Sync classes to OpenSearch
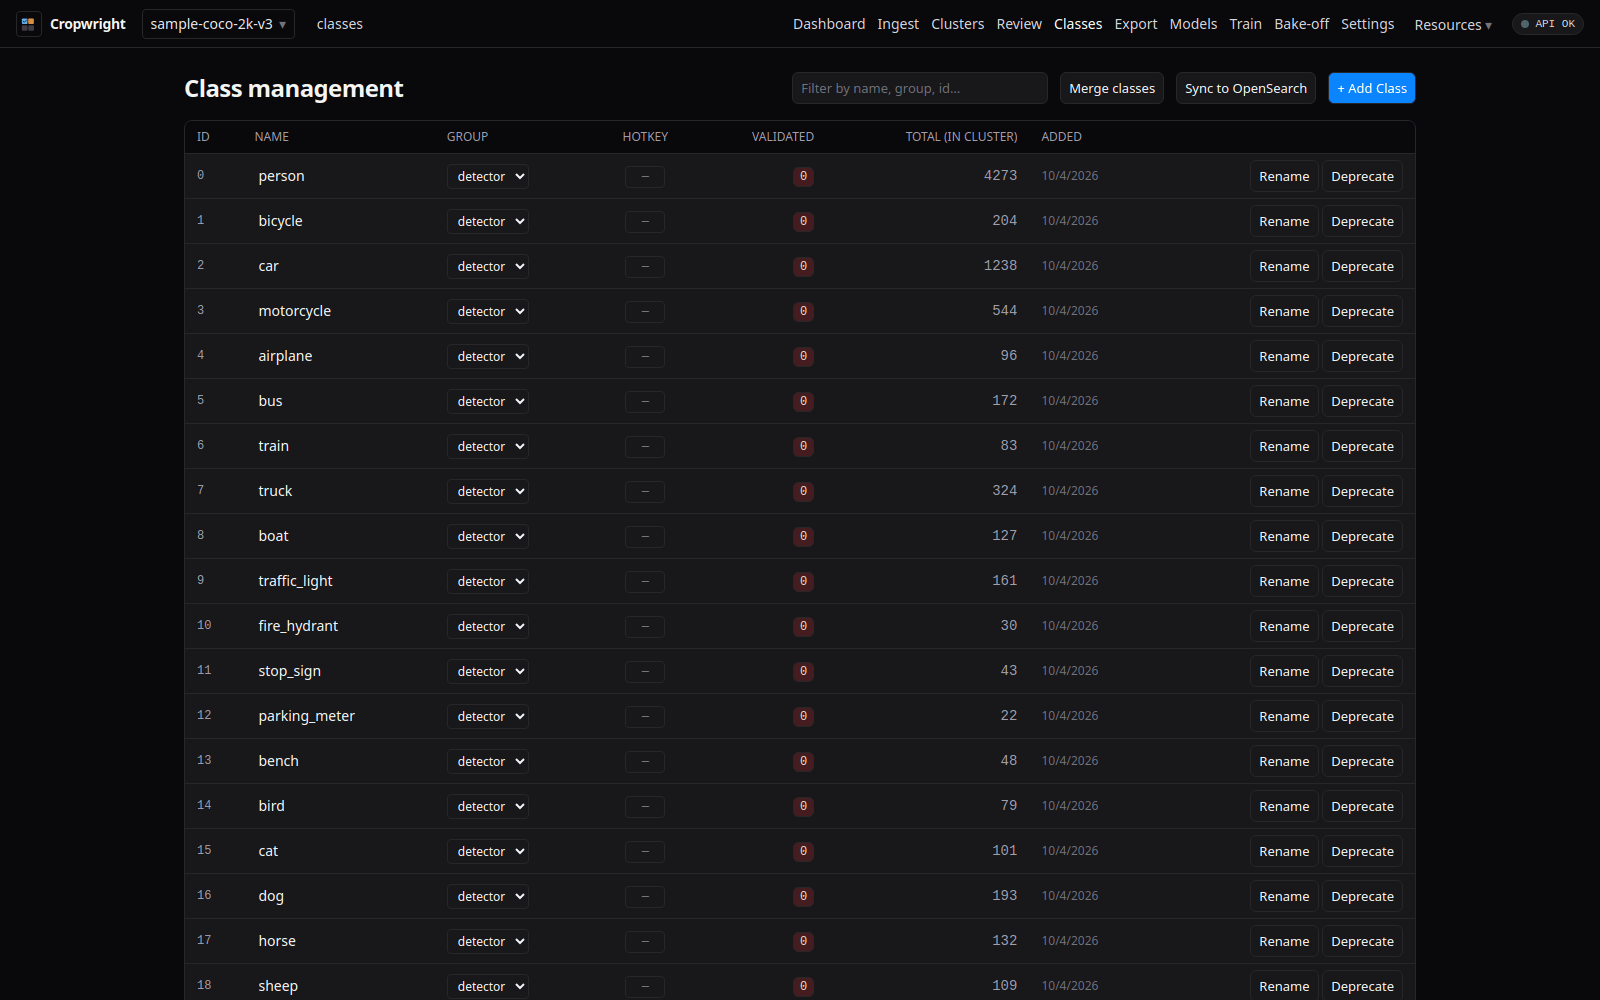 click(1246, 88)
